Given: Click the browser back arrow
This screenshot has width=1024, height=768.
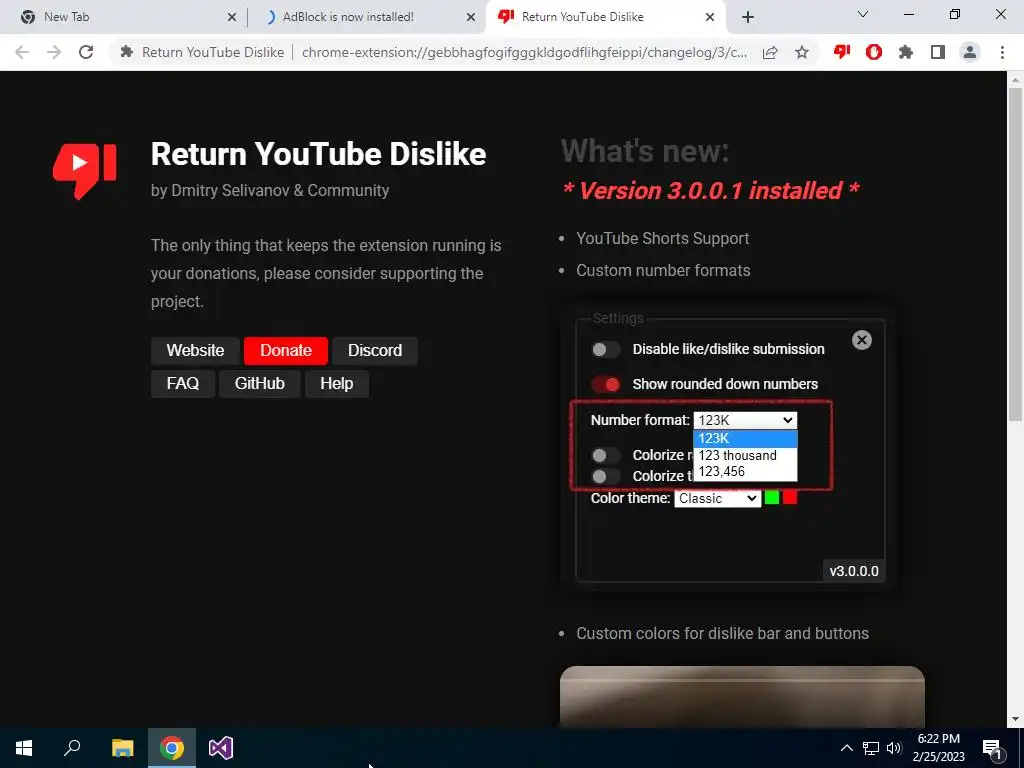Looking at the screenshot, I should tap(22, 52).
